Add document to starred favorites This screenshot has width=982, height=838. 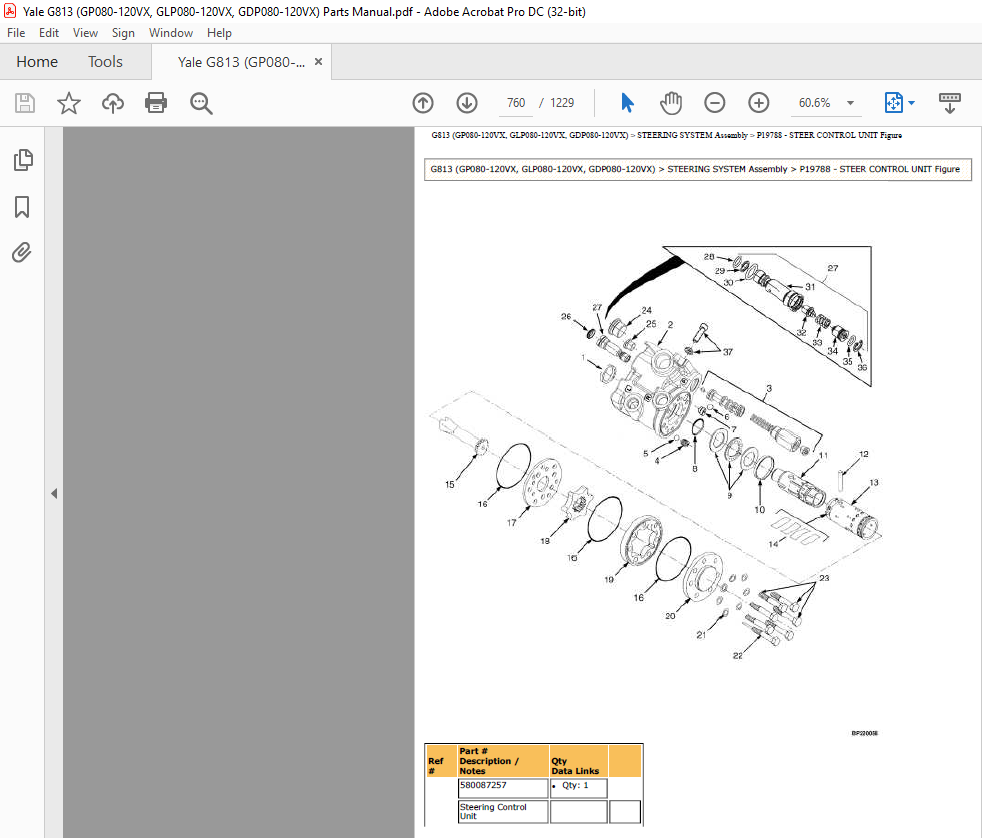click(68, 103)
